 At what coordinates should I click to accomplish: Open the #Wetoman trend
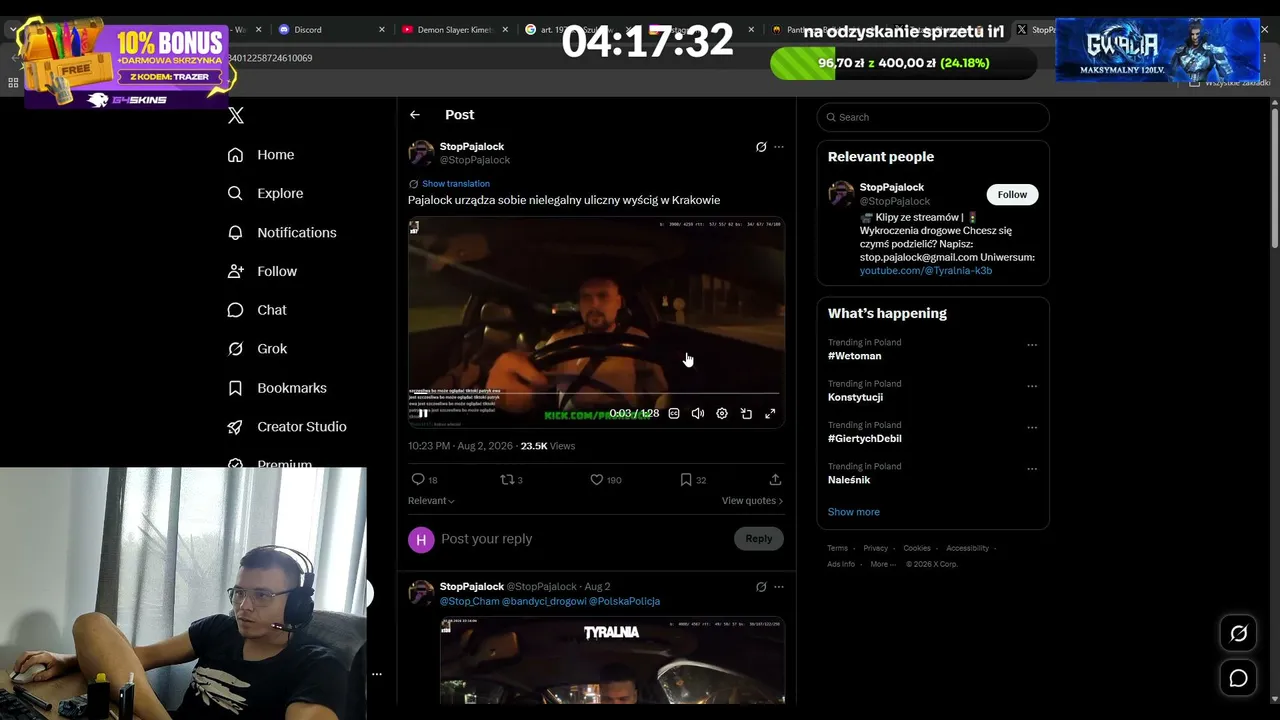[855, 356]
